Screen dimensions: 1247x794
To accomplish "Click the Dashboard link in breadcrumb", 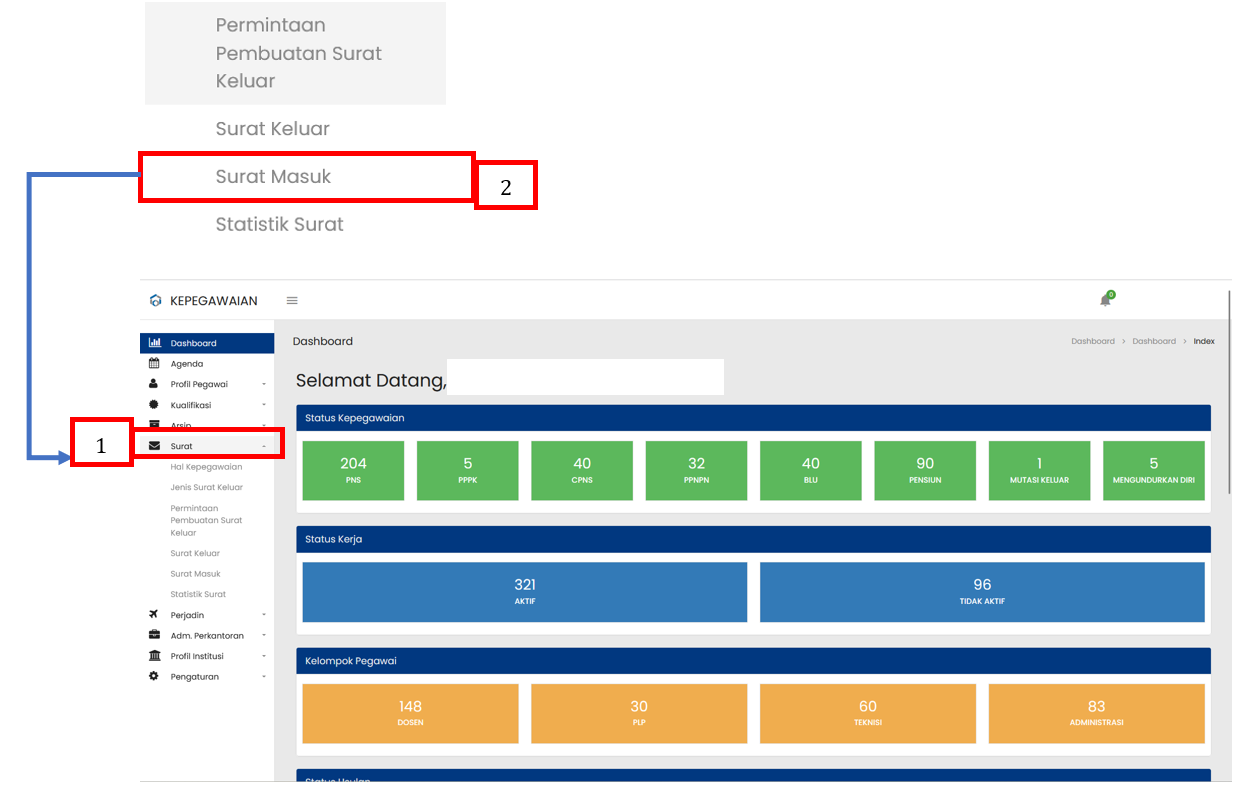I will pos(1092,341).
